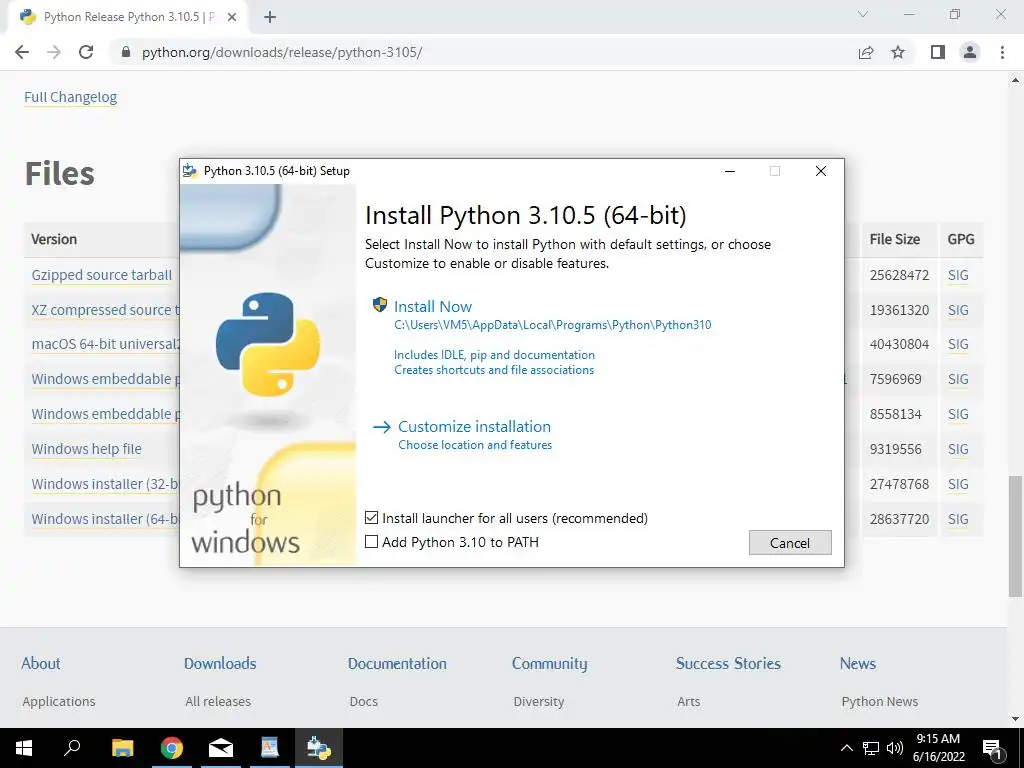
Task: Open a new browser tab
Action: 270,17
